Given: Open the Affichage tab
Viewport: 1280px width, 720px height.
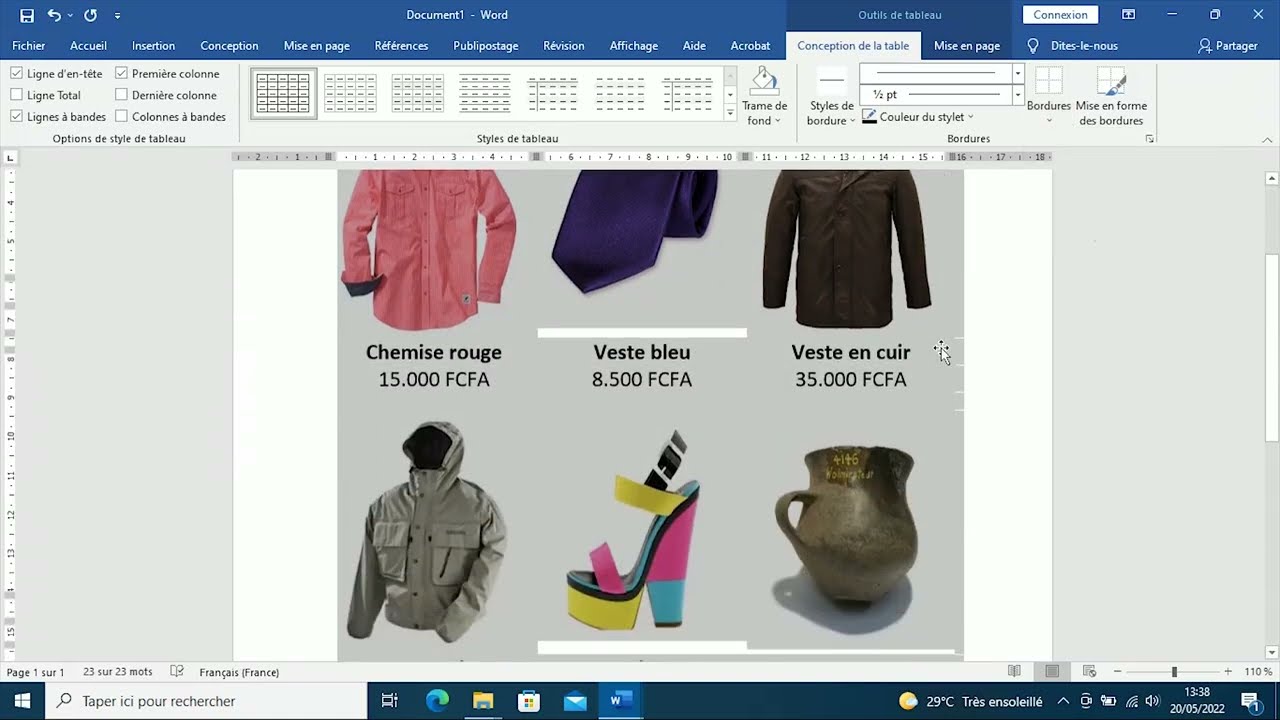Looking at the screenshot, I should click(634, 46).
